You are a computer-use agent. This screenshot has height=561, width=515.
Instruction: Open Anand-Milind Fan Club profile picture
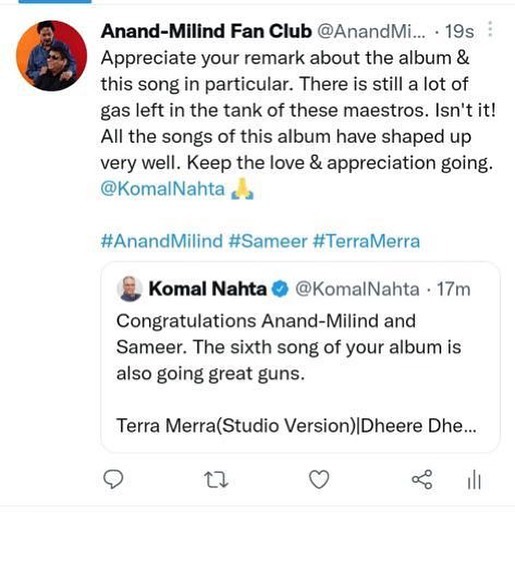point(52,55)
